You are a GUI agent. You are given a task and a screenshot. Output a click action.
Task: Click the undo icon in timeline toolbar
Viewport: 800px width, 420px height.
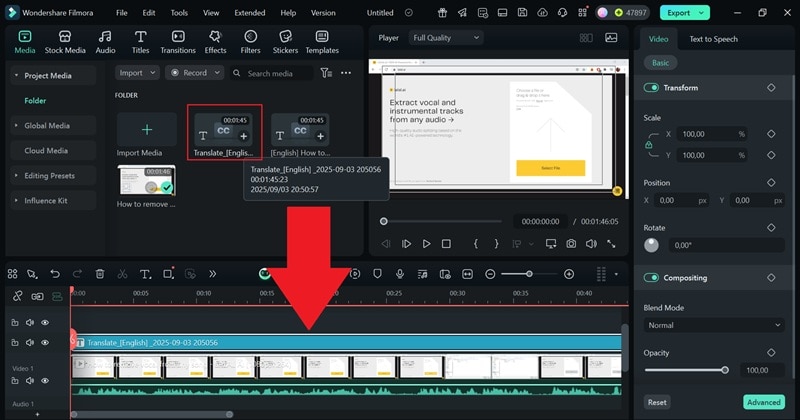pos(55,274)
